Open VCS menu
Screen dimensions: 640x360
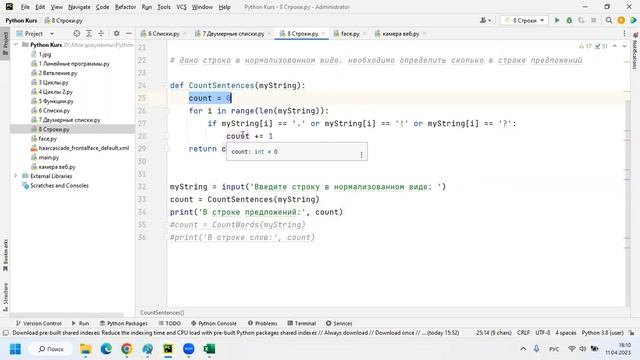(181, 7)
